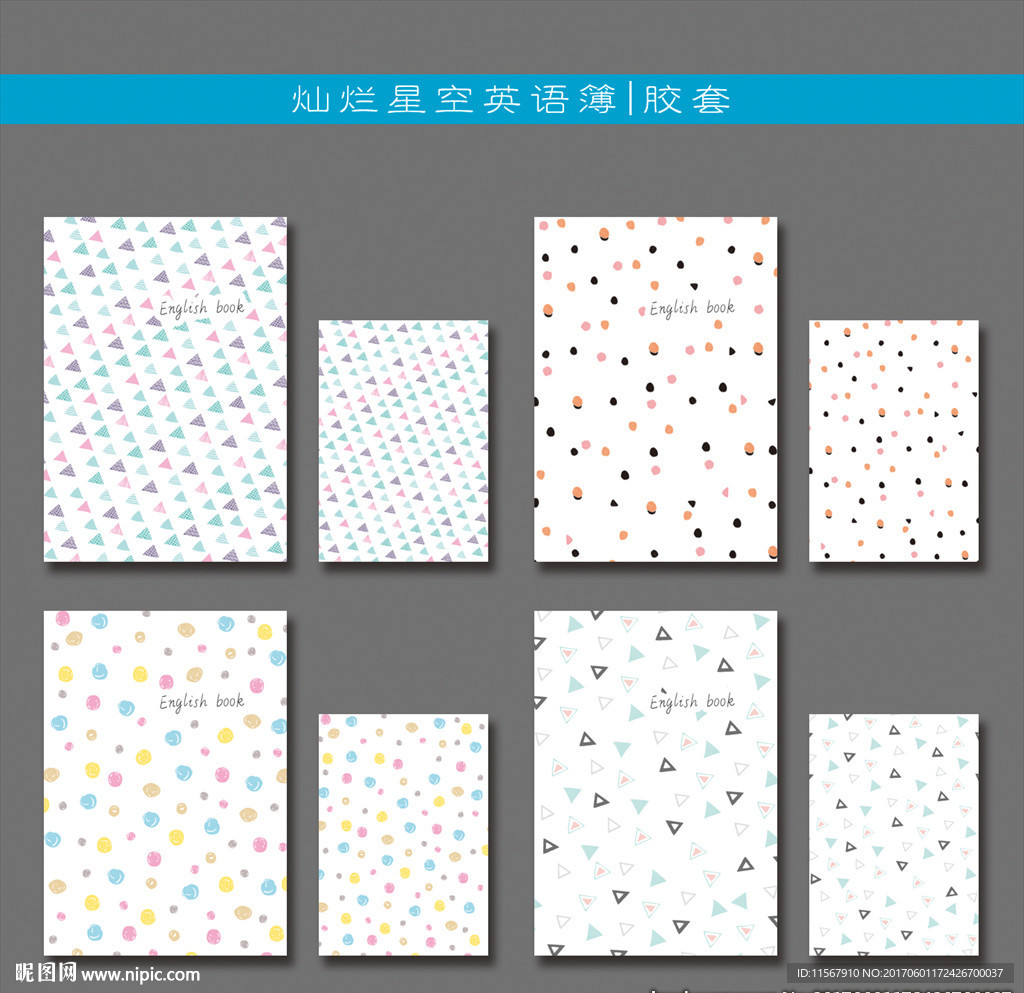Click the gray background above the blue banner
Viewport: 1024px width, 993px height.
512,37
